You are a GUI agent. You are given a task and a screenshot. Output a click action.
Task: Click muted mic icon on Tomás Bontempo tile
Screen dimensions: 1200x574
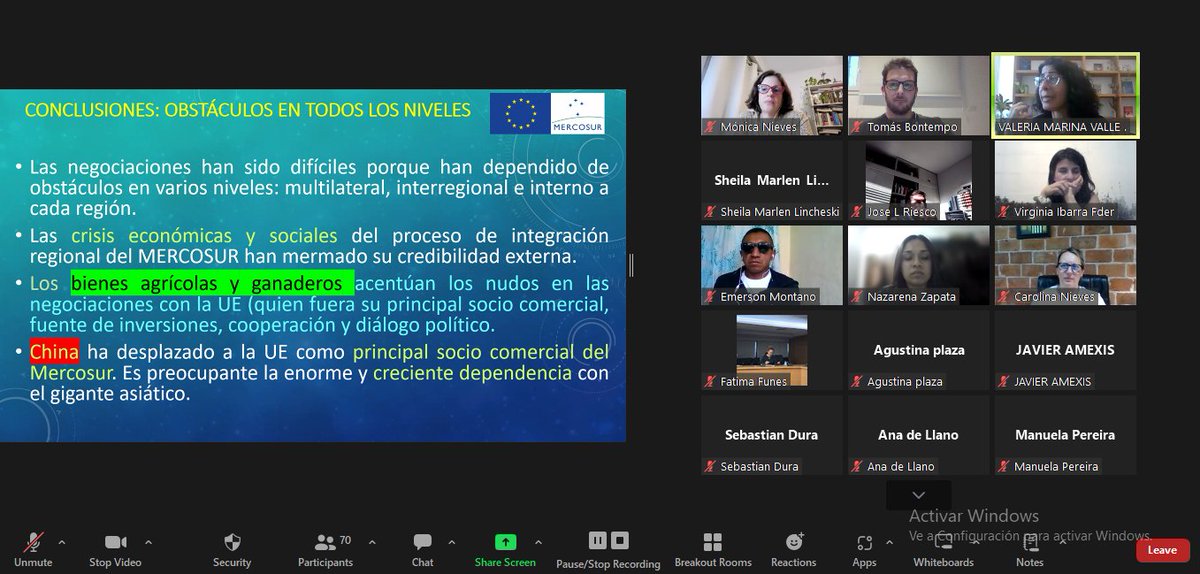pyautogui.click(x=858, y=127)
